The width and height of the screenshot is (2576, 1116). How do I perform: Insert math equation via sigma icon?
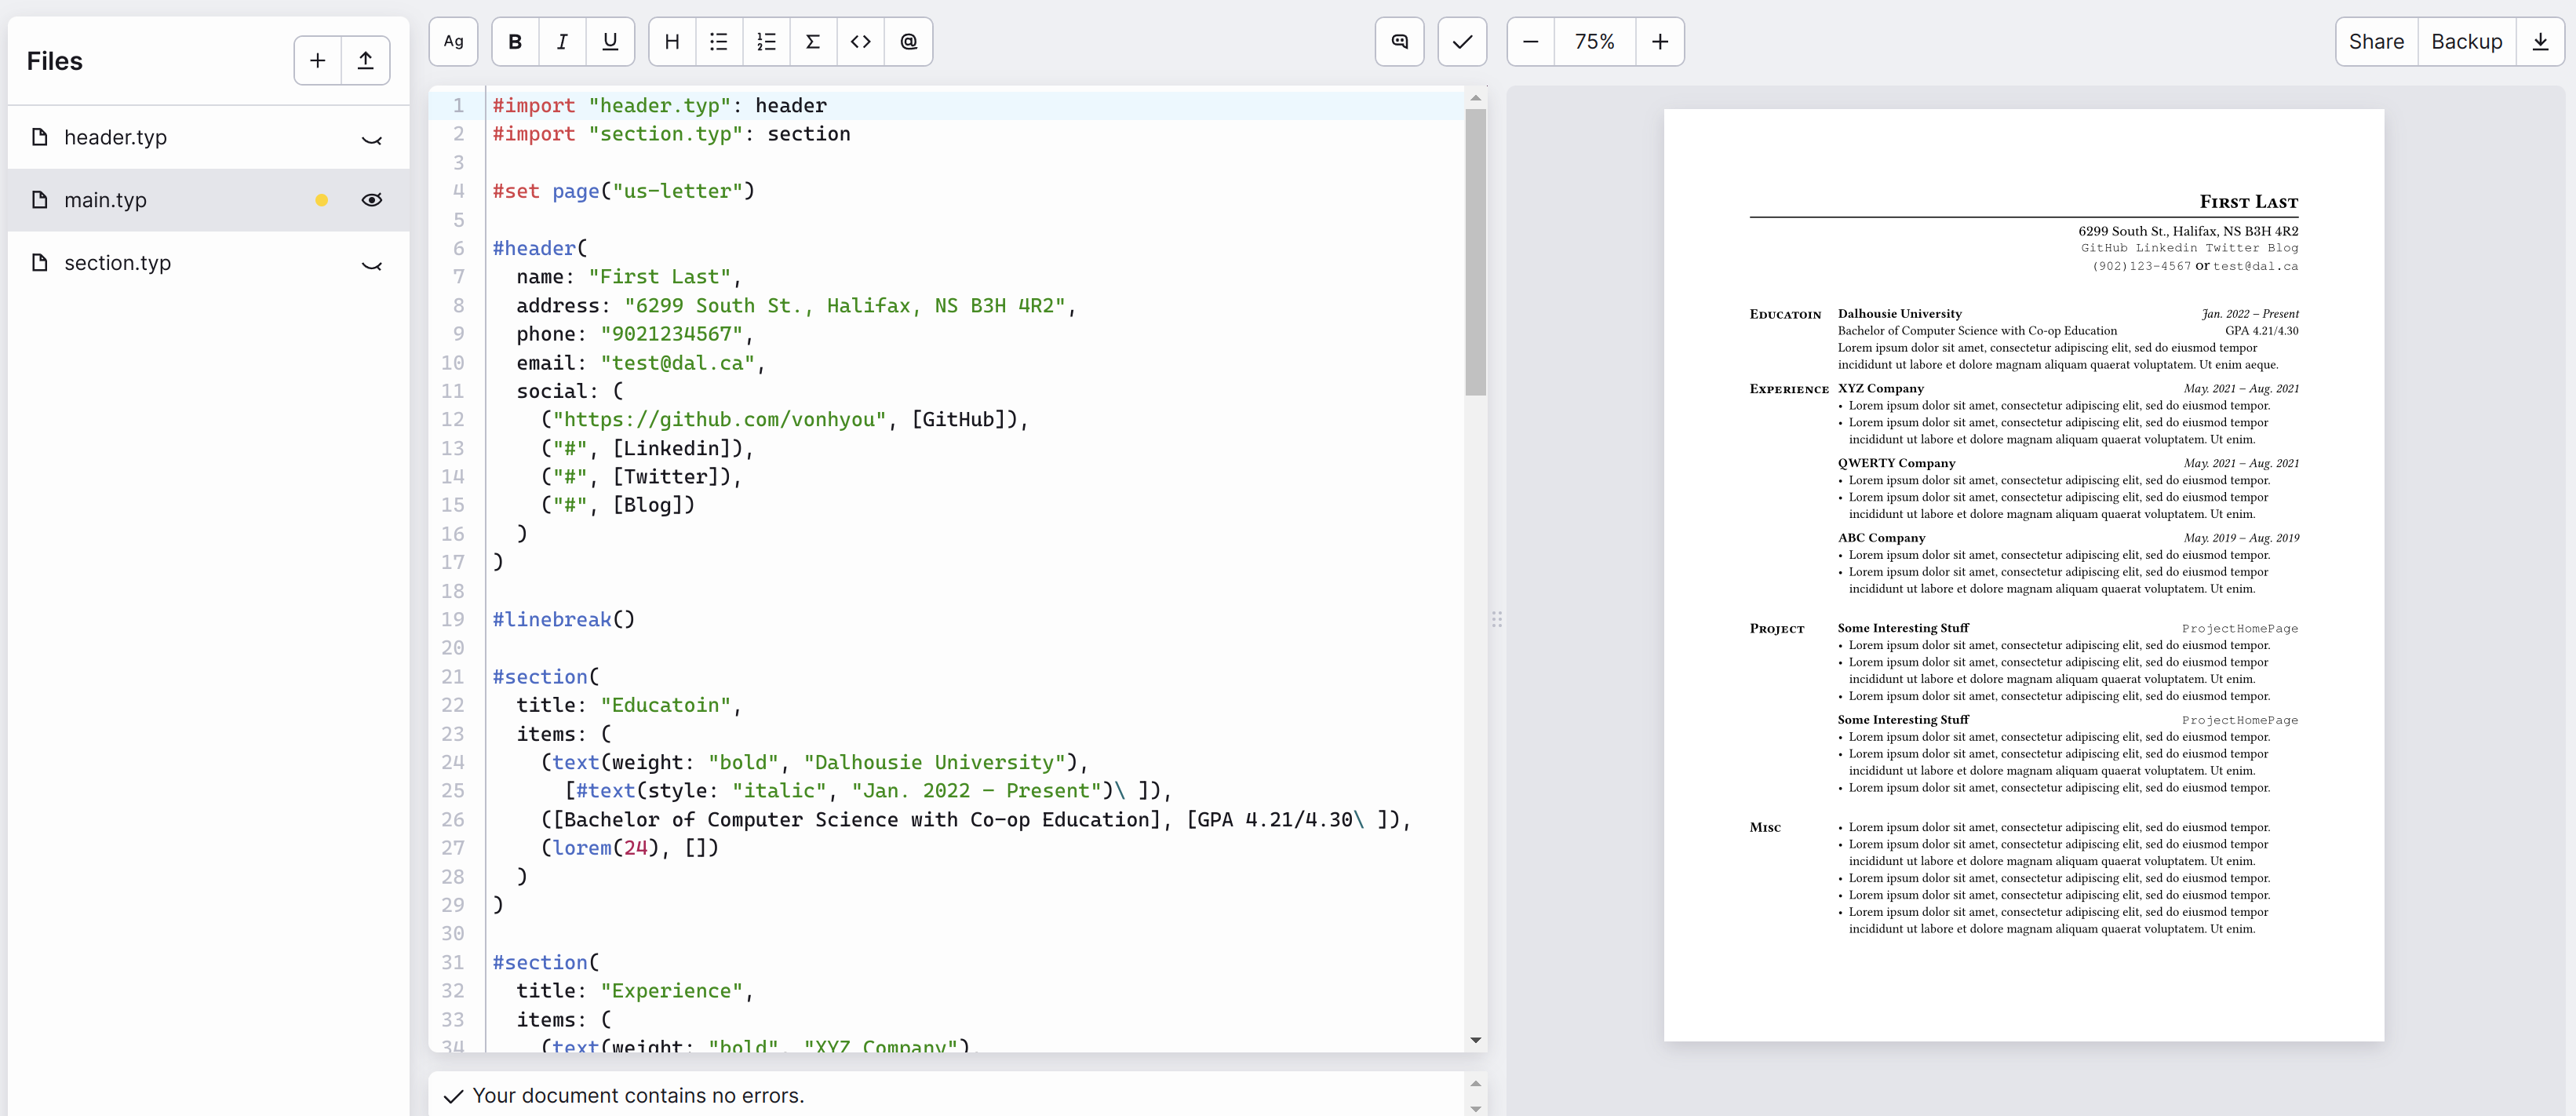[x=813, y=42]
